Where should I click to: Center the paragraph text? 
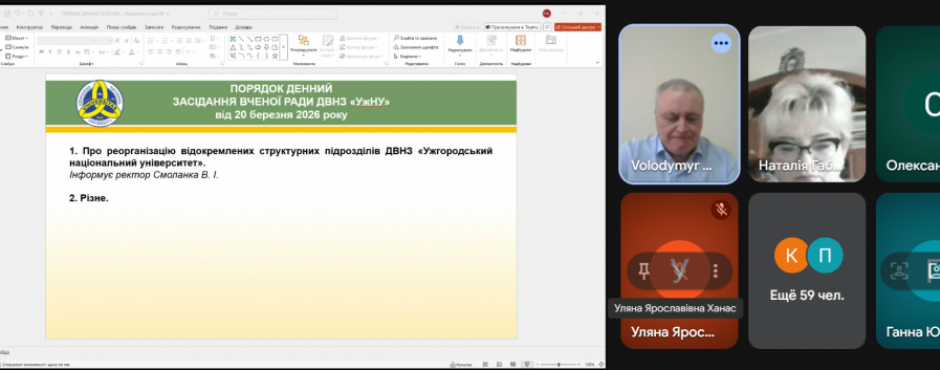159,52
